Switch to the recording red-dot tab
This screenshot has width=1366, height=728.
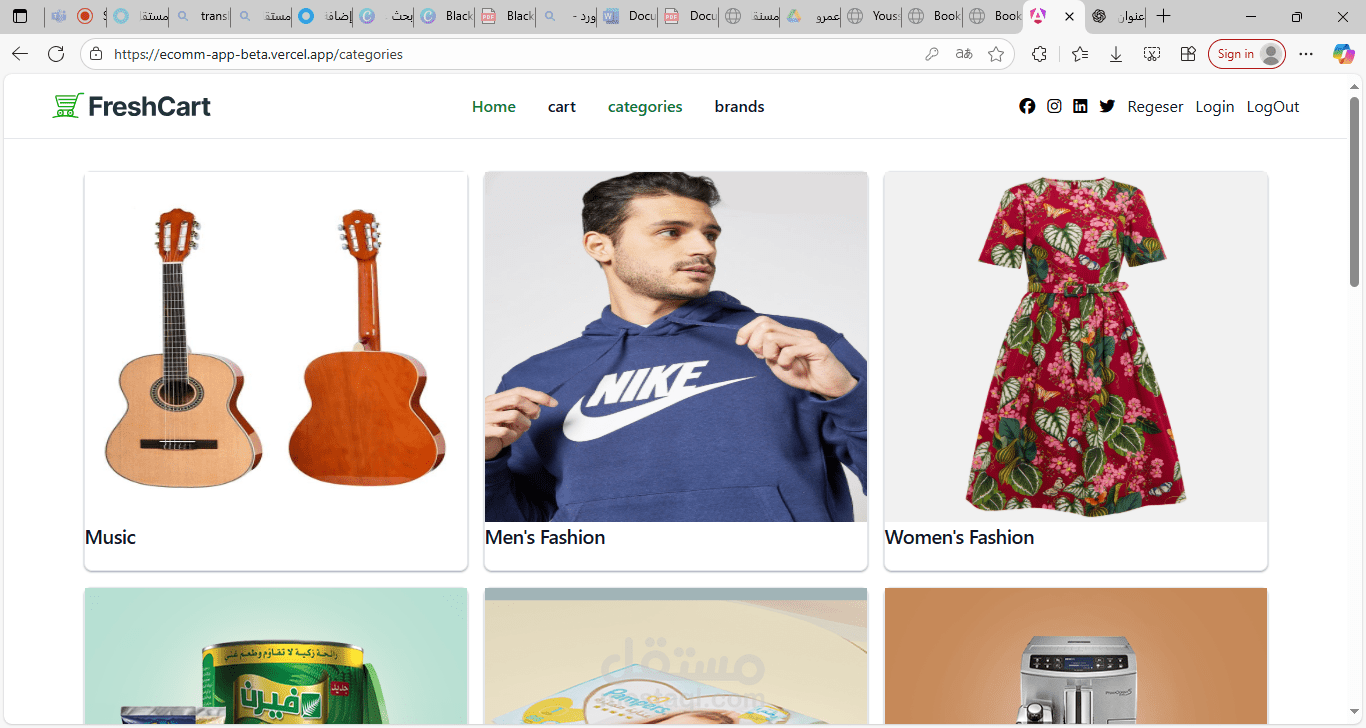[x=89, y=16]
